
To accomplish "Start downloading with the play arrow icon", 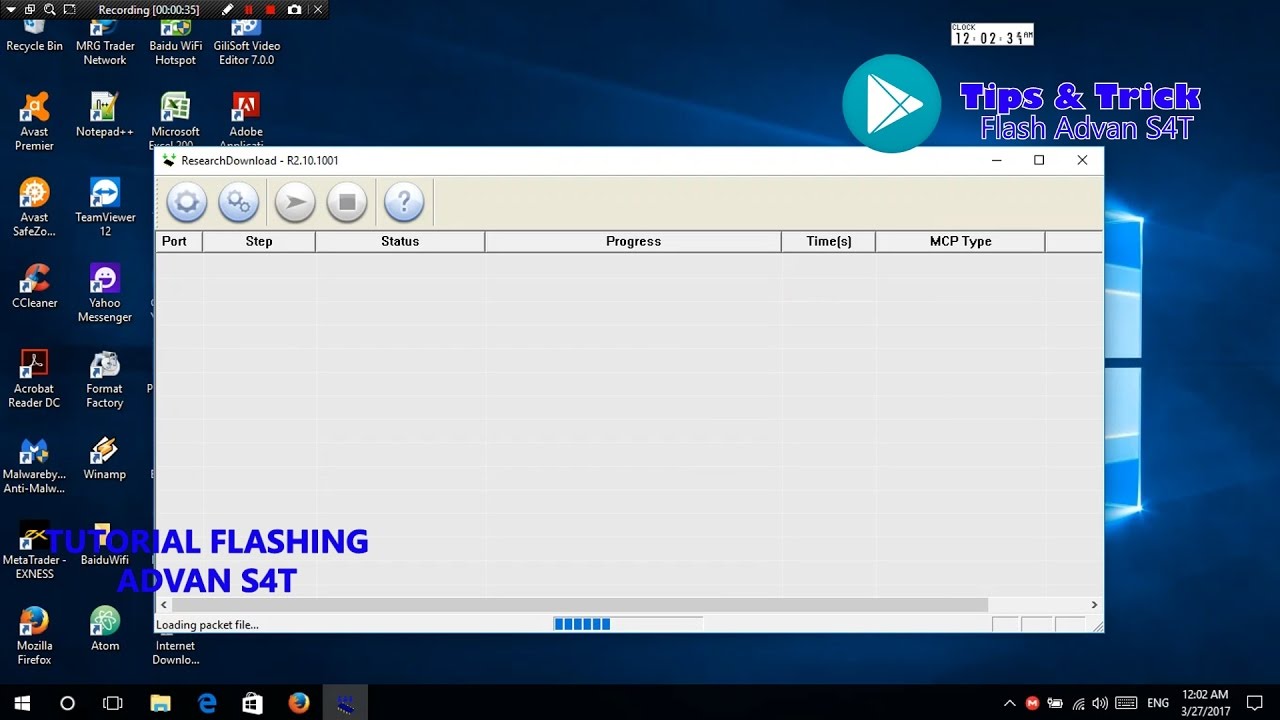I will [295, 203].
